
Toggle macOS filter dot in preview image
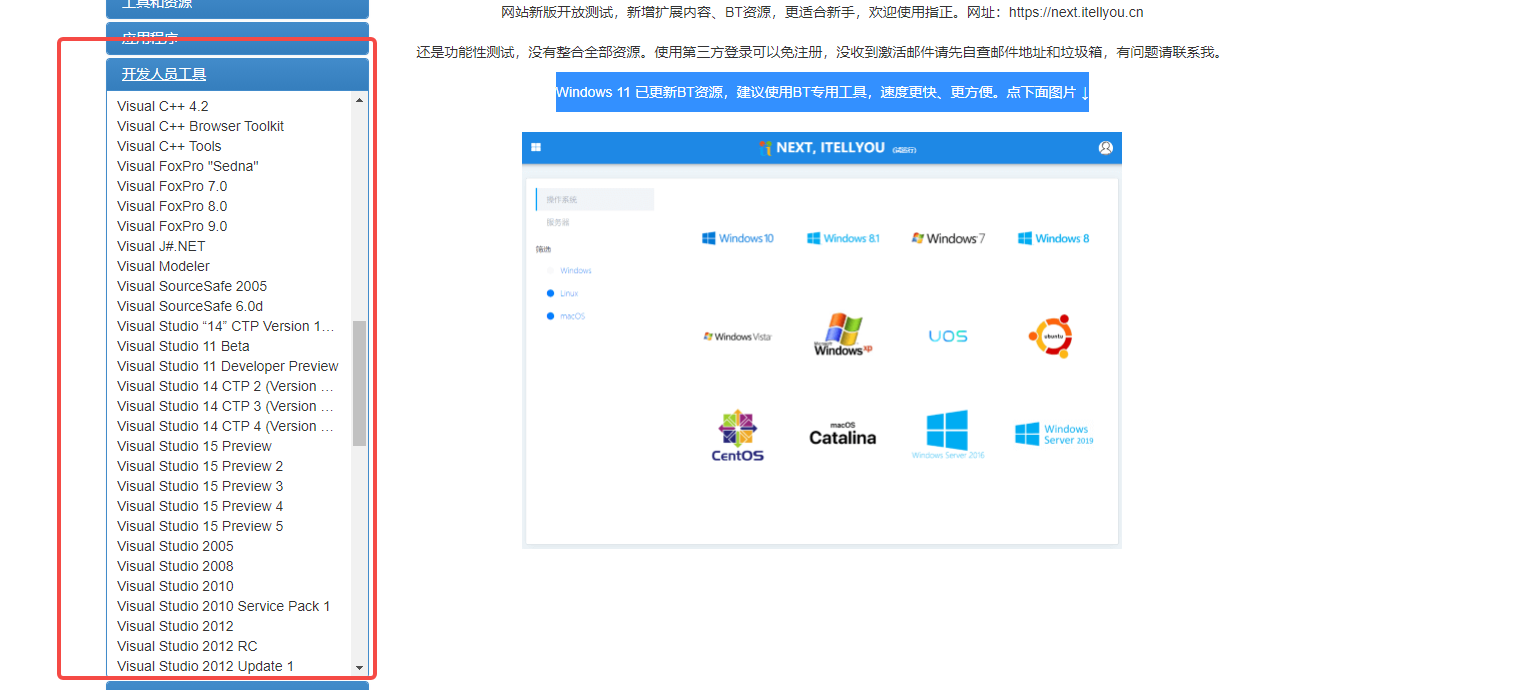[550, 316]
